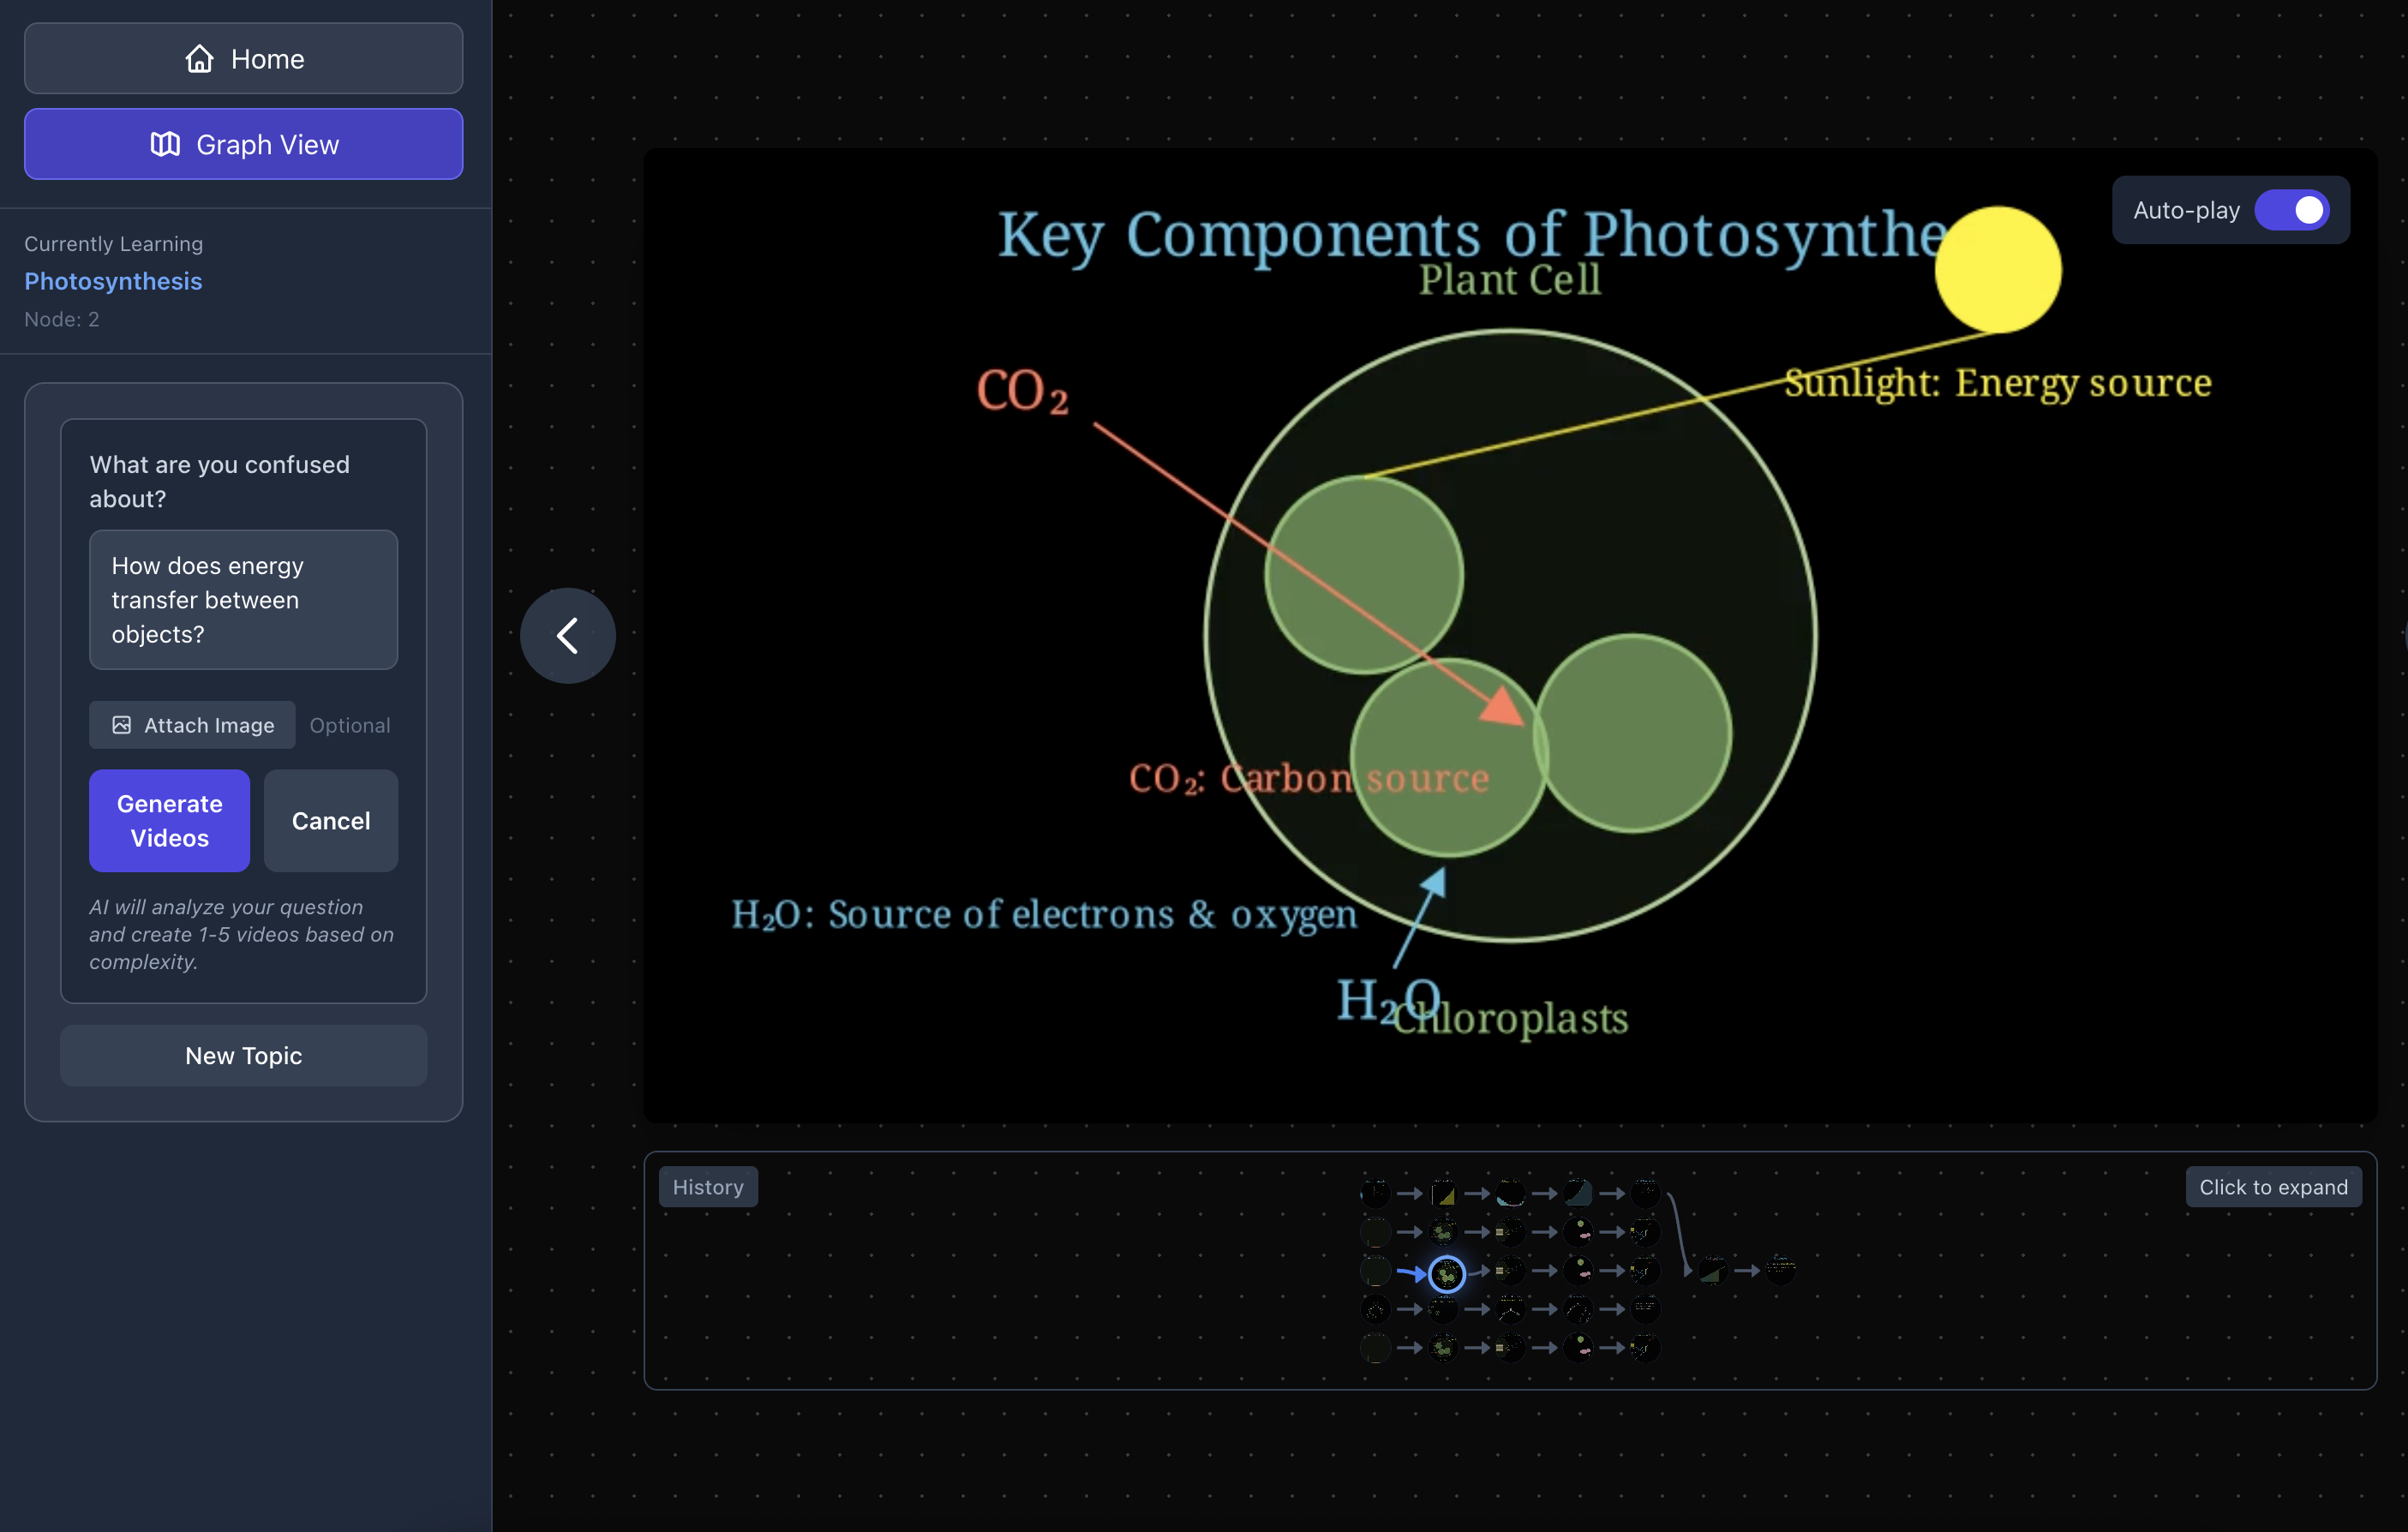Go back with the left chevron arrow
Viewport: 2408px width, 1532px height.
coord(567,635)
